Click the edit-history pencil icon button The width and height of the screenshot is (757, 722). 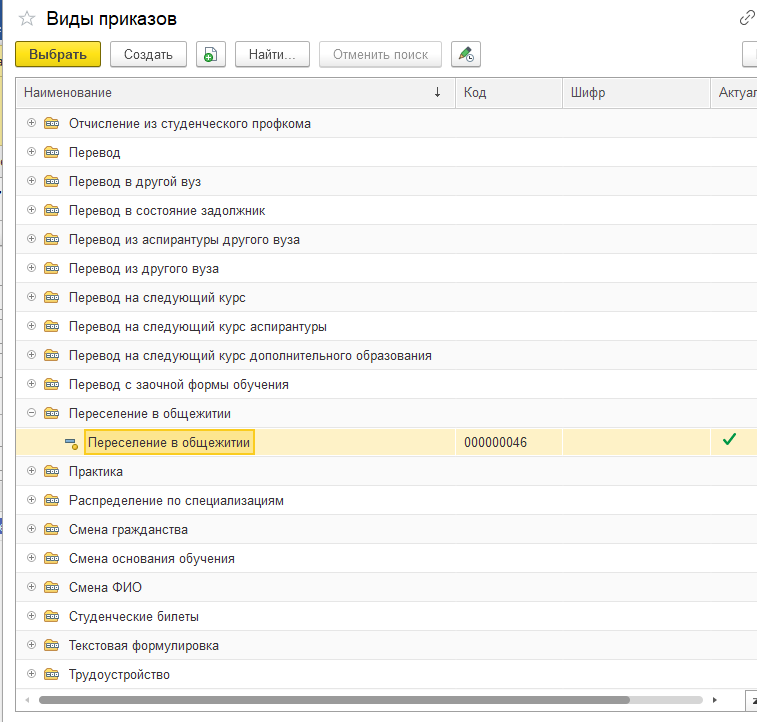coord(466,54)
